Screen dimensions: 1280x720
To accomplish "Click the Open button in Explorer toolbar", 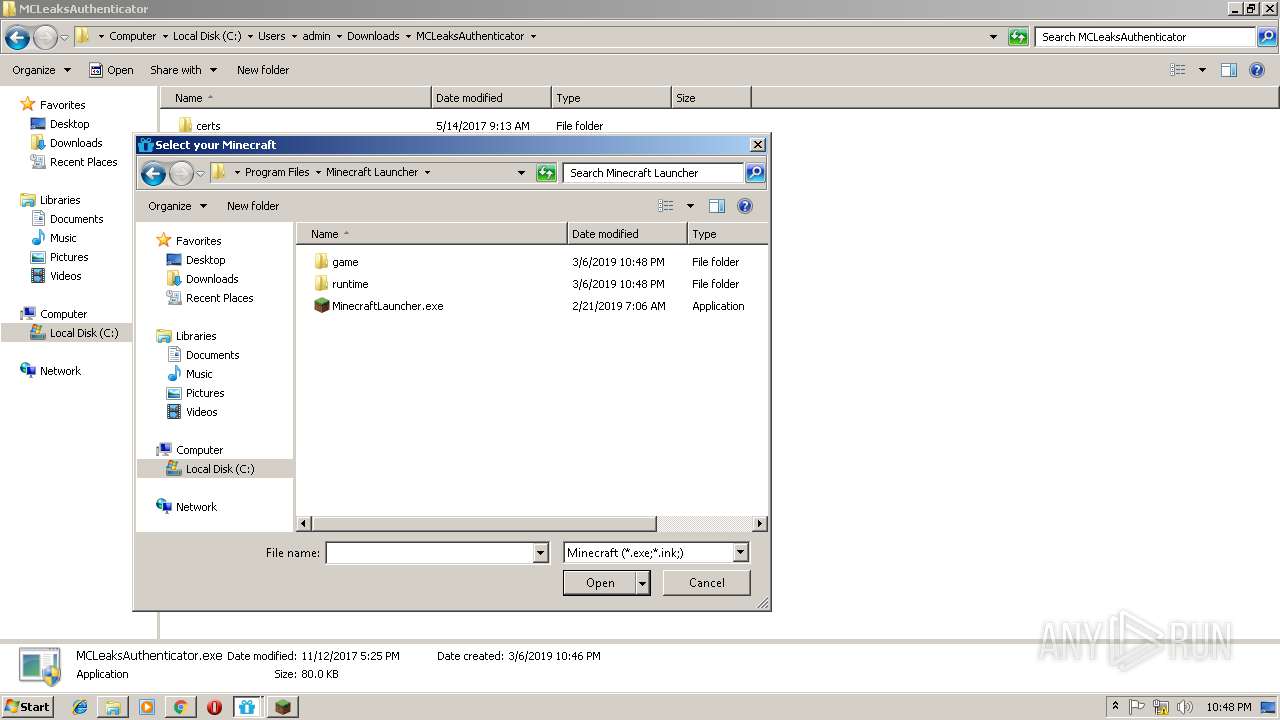I will click(111, 70).
